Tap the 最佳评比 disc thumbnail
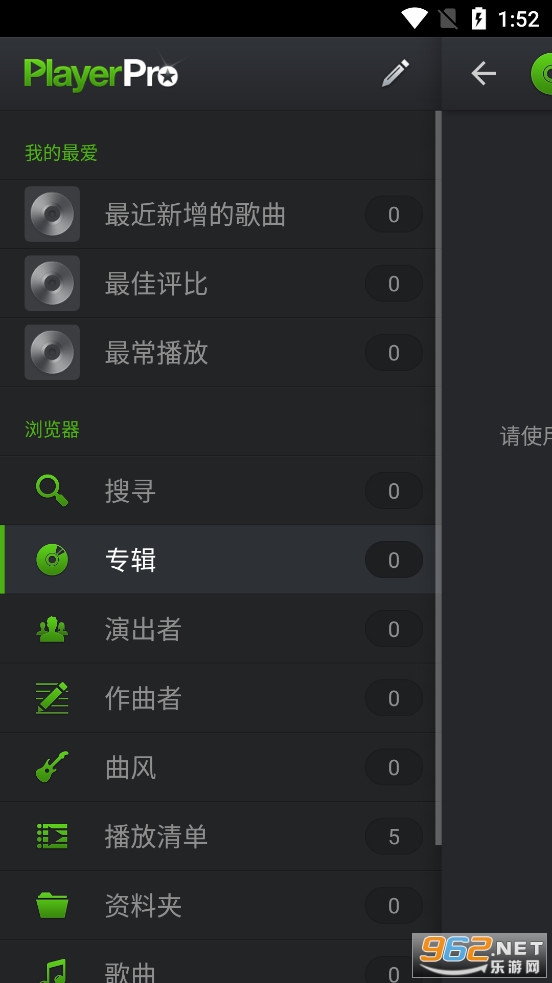The height and width of the screenshot is (983, 552). pyautogui.click(x=52, y=283)
